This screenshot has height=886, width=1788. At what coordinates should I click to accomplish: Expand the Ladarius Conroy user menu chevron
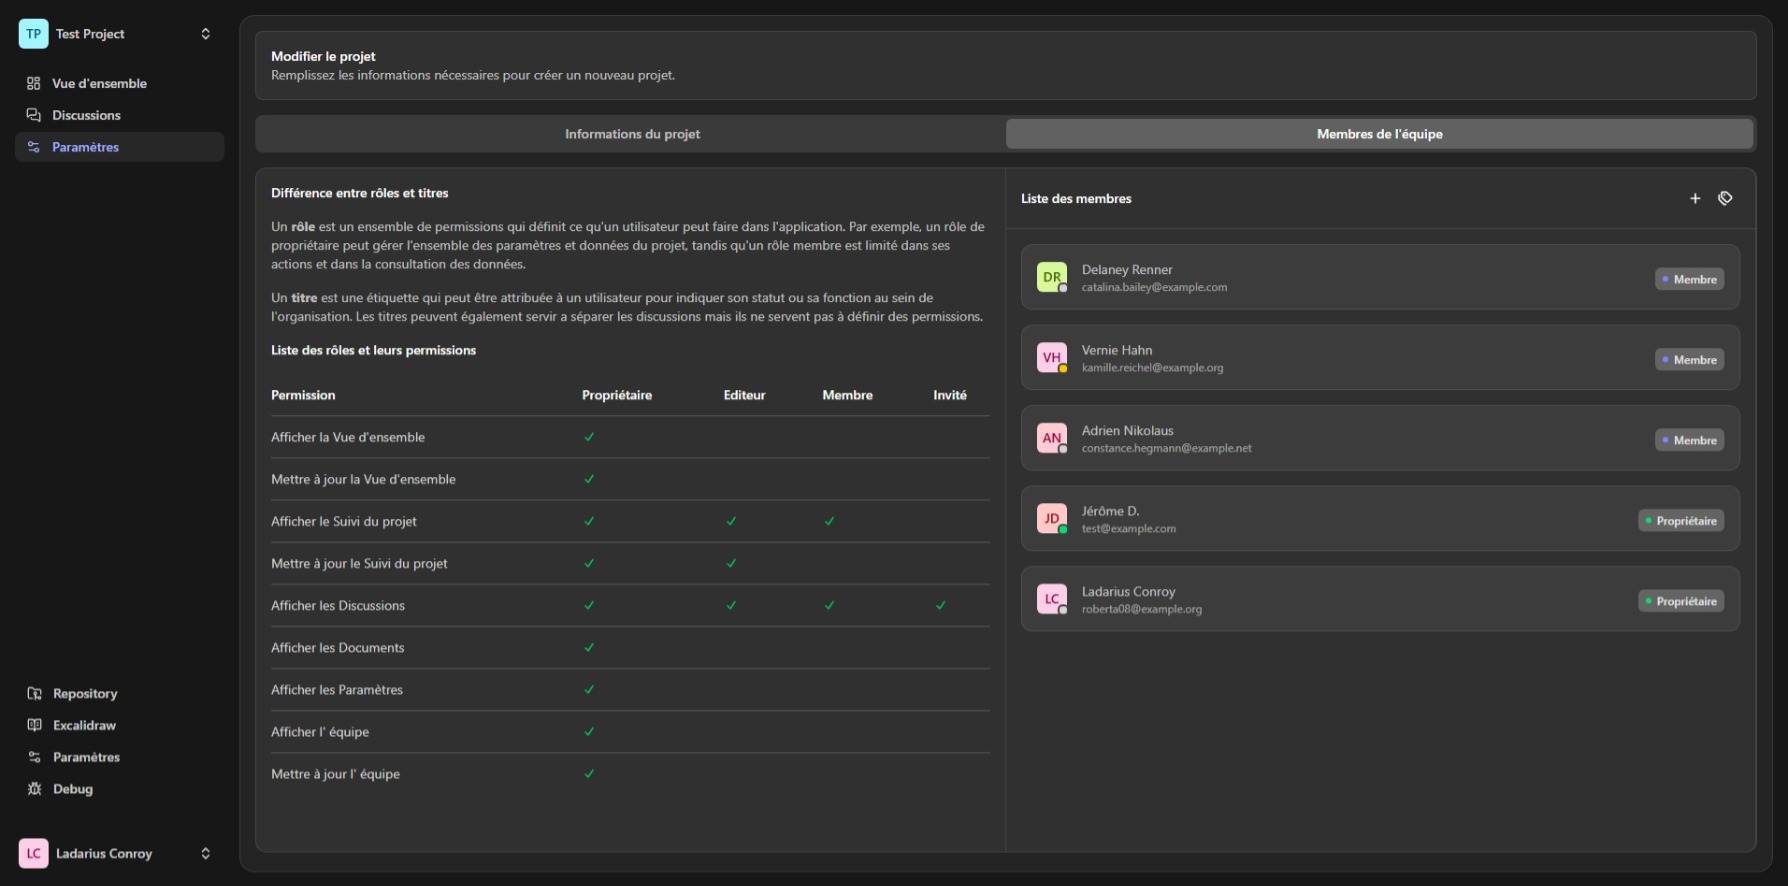pos(205,854)
